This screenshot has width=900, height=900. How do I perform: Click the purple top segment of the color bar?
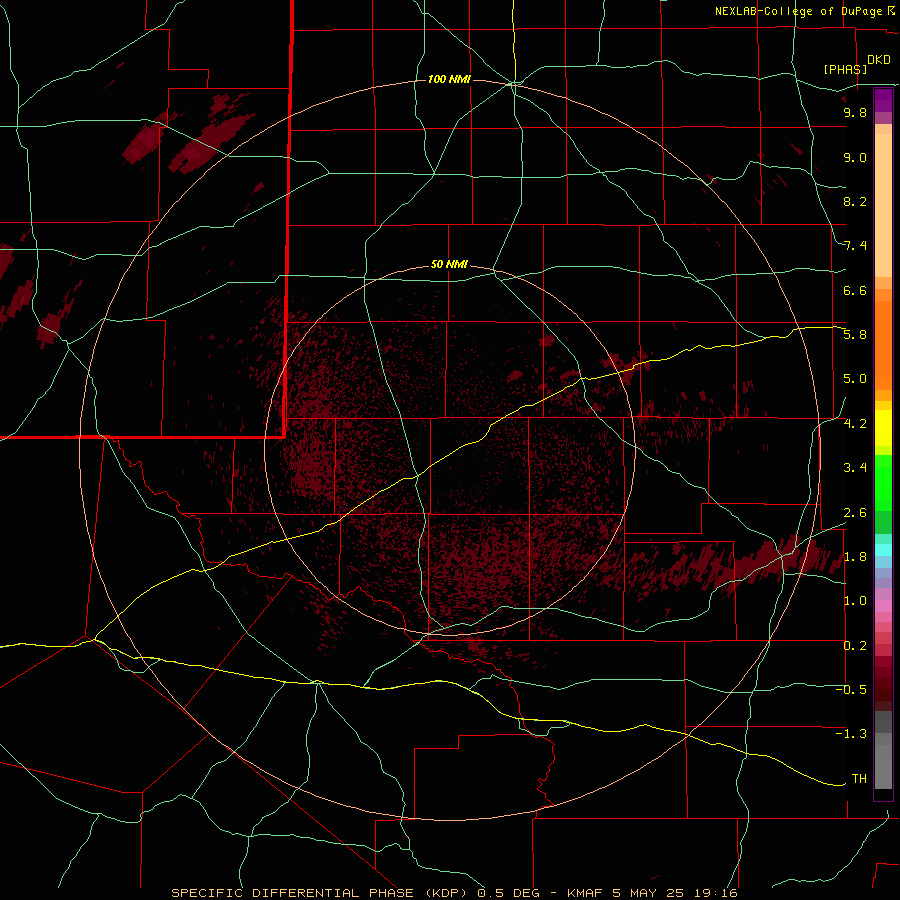883,100
